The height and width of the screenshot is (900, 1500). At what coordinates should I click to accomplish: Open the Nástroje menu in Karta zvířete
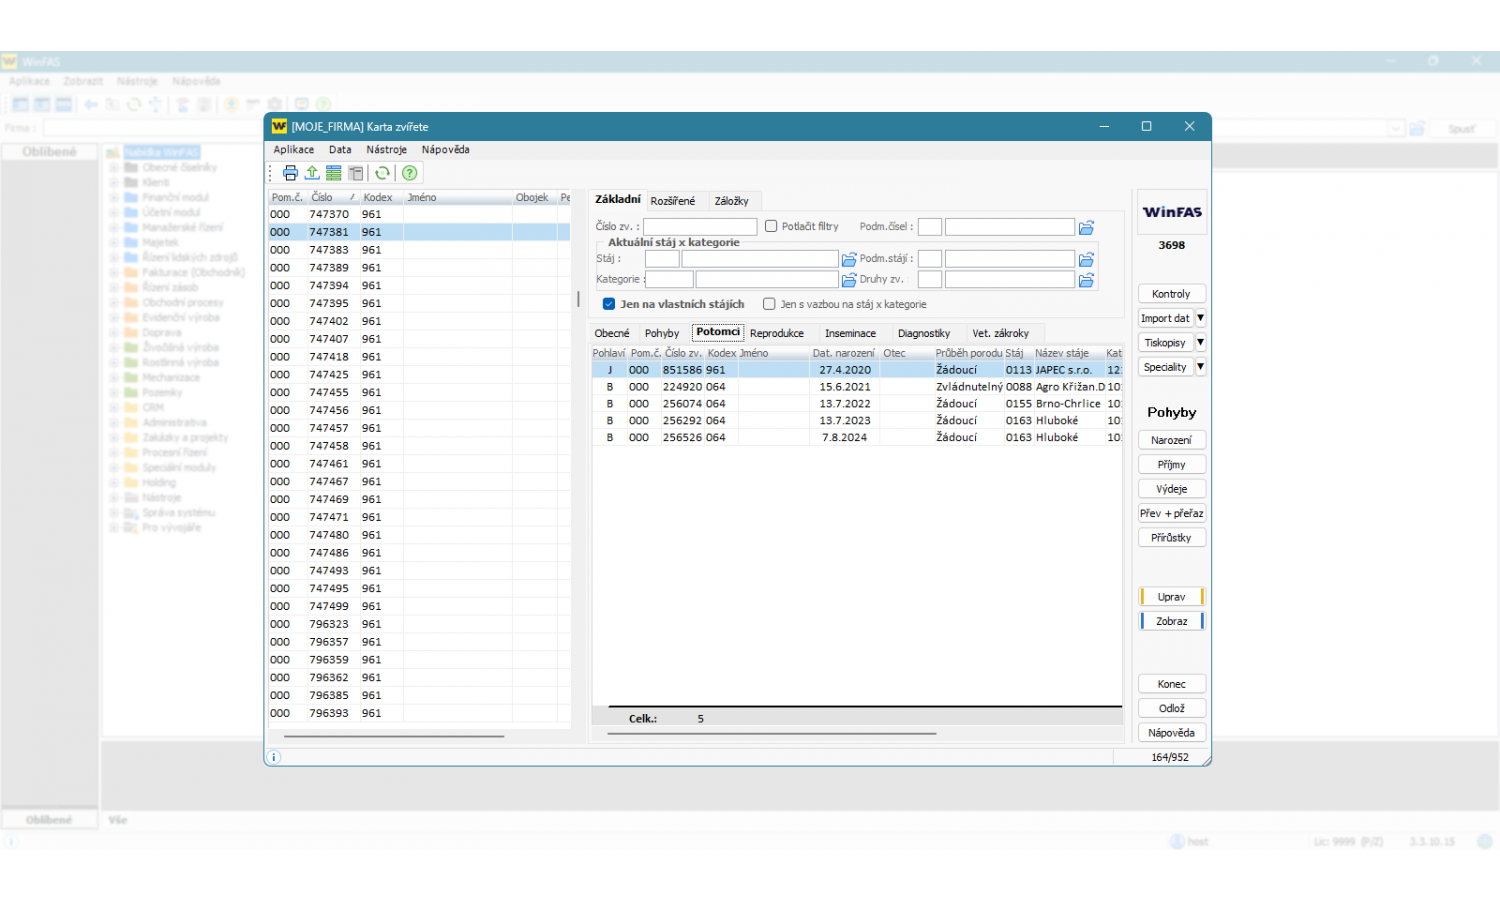point(386,150)
